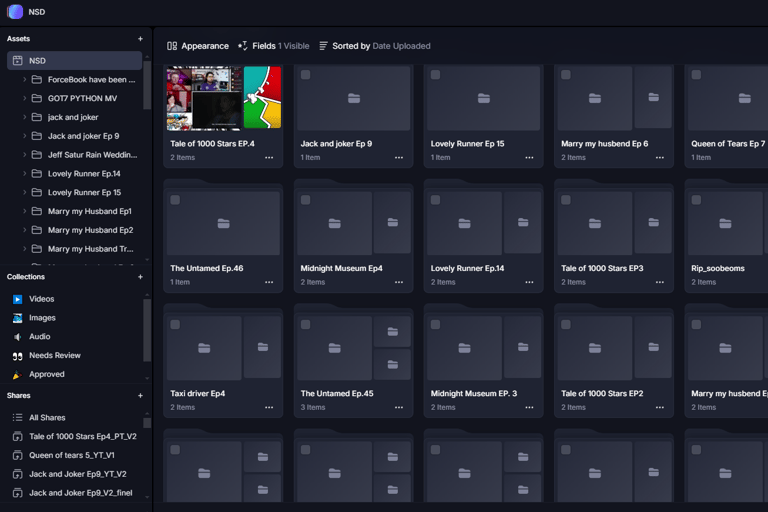This screenshot has width=768, height=512.
Task: Open the more options for Lovely Runner Ep.14 card
Action: tap(529, 282)
